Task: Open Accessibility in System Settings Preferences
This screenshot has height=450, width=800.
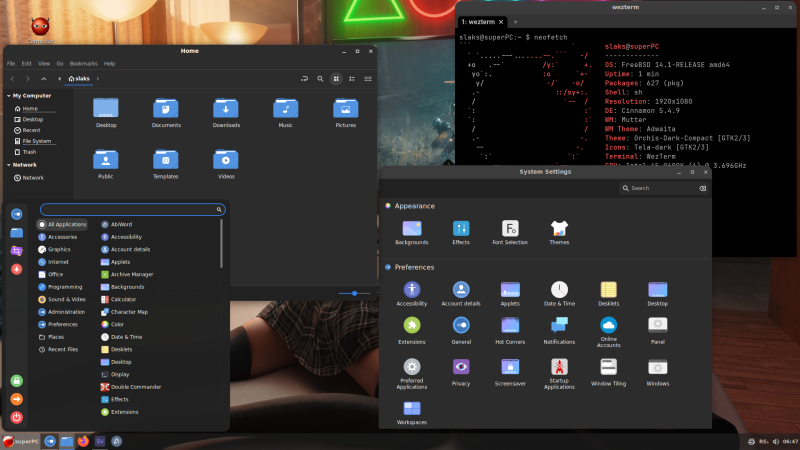Action: [412, 294]
